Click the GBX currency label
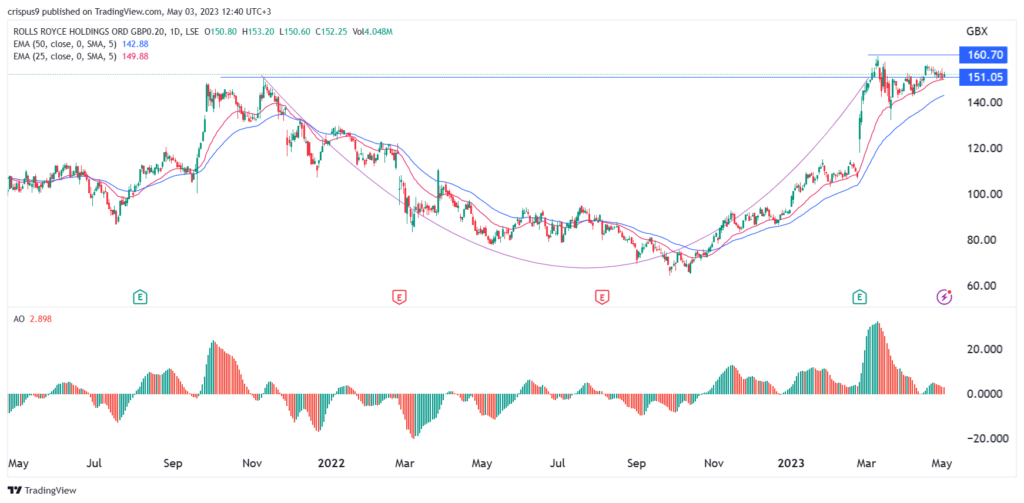The width and height of the screenshot is (1024, 503). [976, 31]
